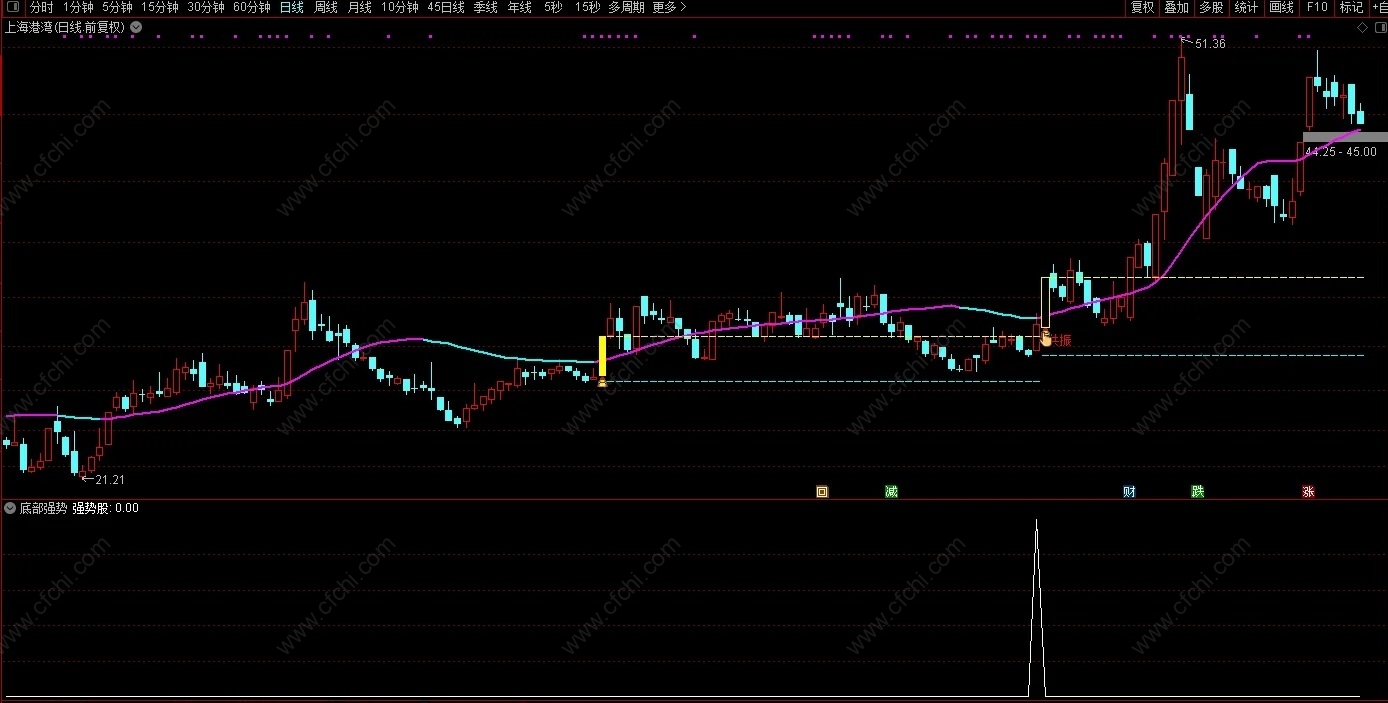Select the 45日线 period
The width and height of the screenshot is (1388, 703).
(x=445, y=7)
